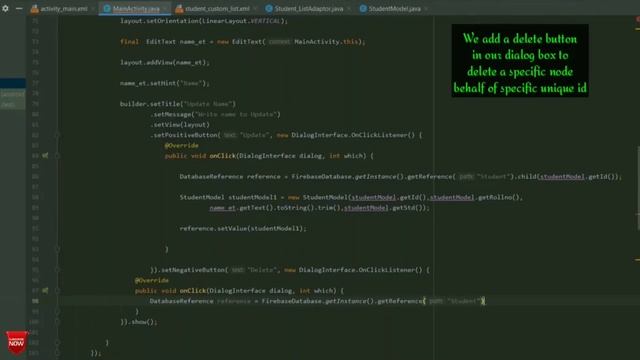The image size is (640, 360).
Task: Click the code line layout.addView(name_et);
Action: click(165, 62)
